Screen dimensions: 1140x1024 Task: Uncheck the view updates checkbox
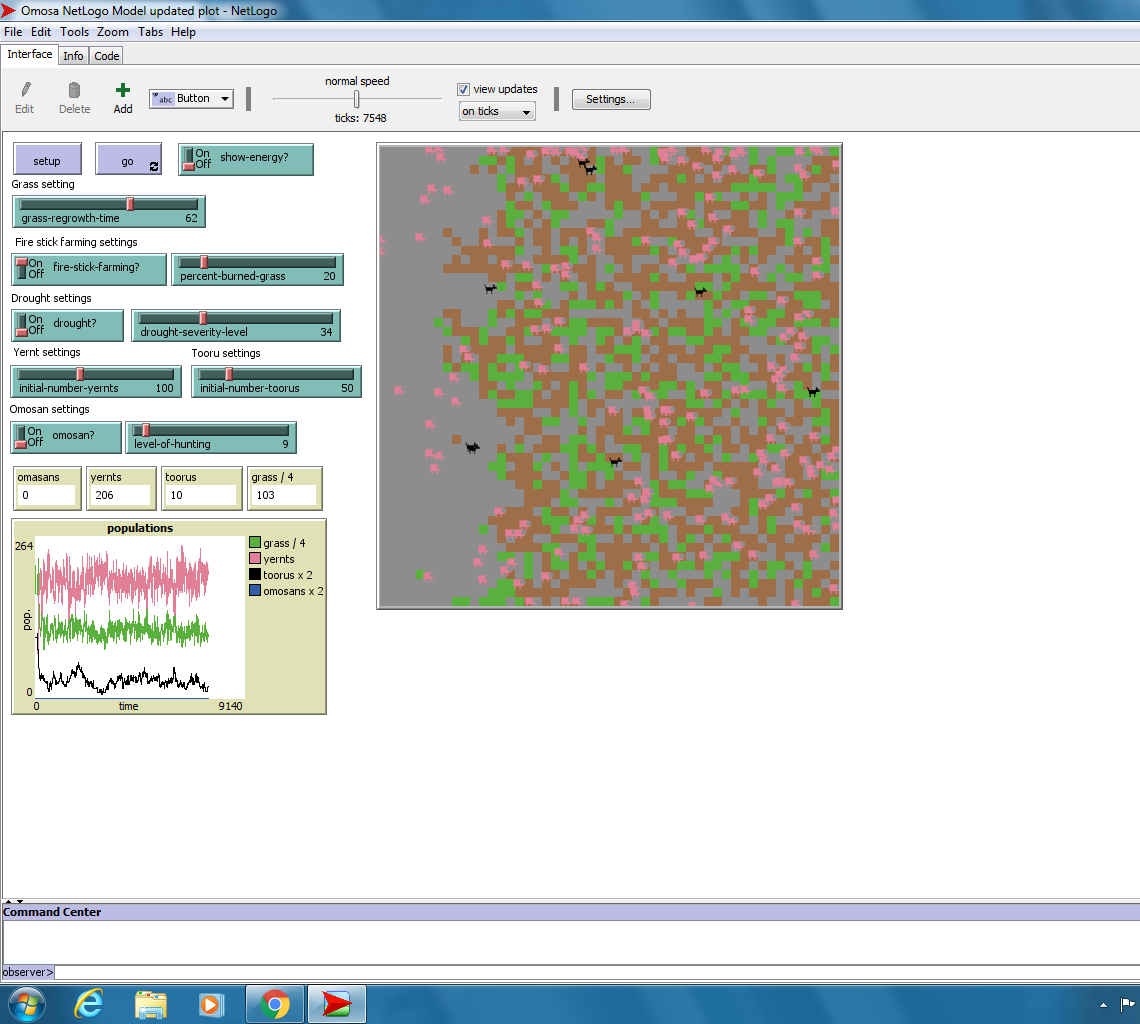(463, 89)
